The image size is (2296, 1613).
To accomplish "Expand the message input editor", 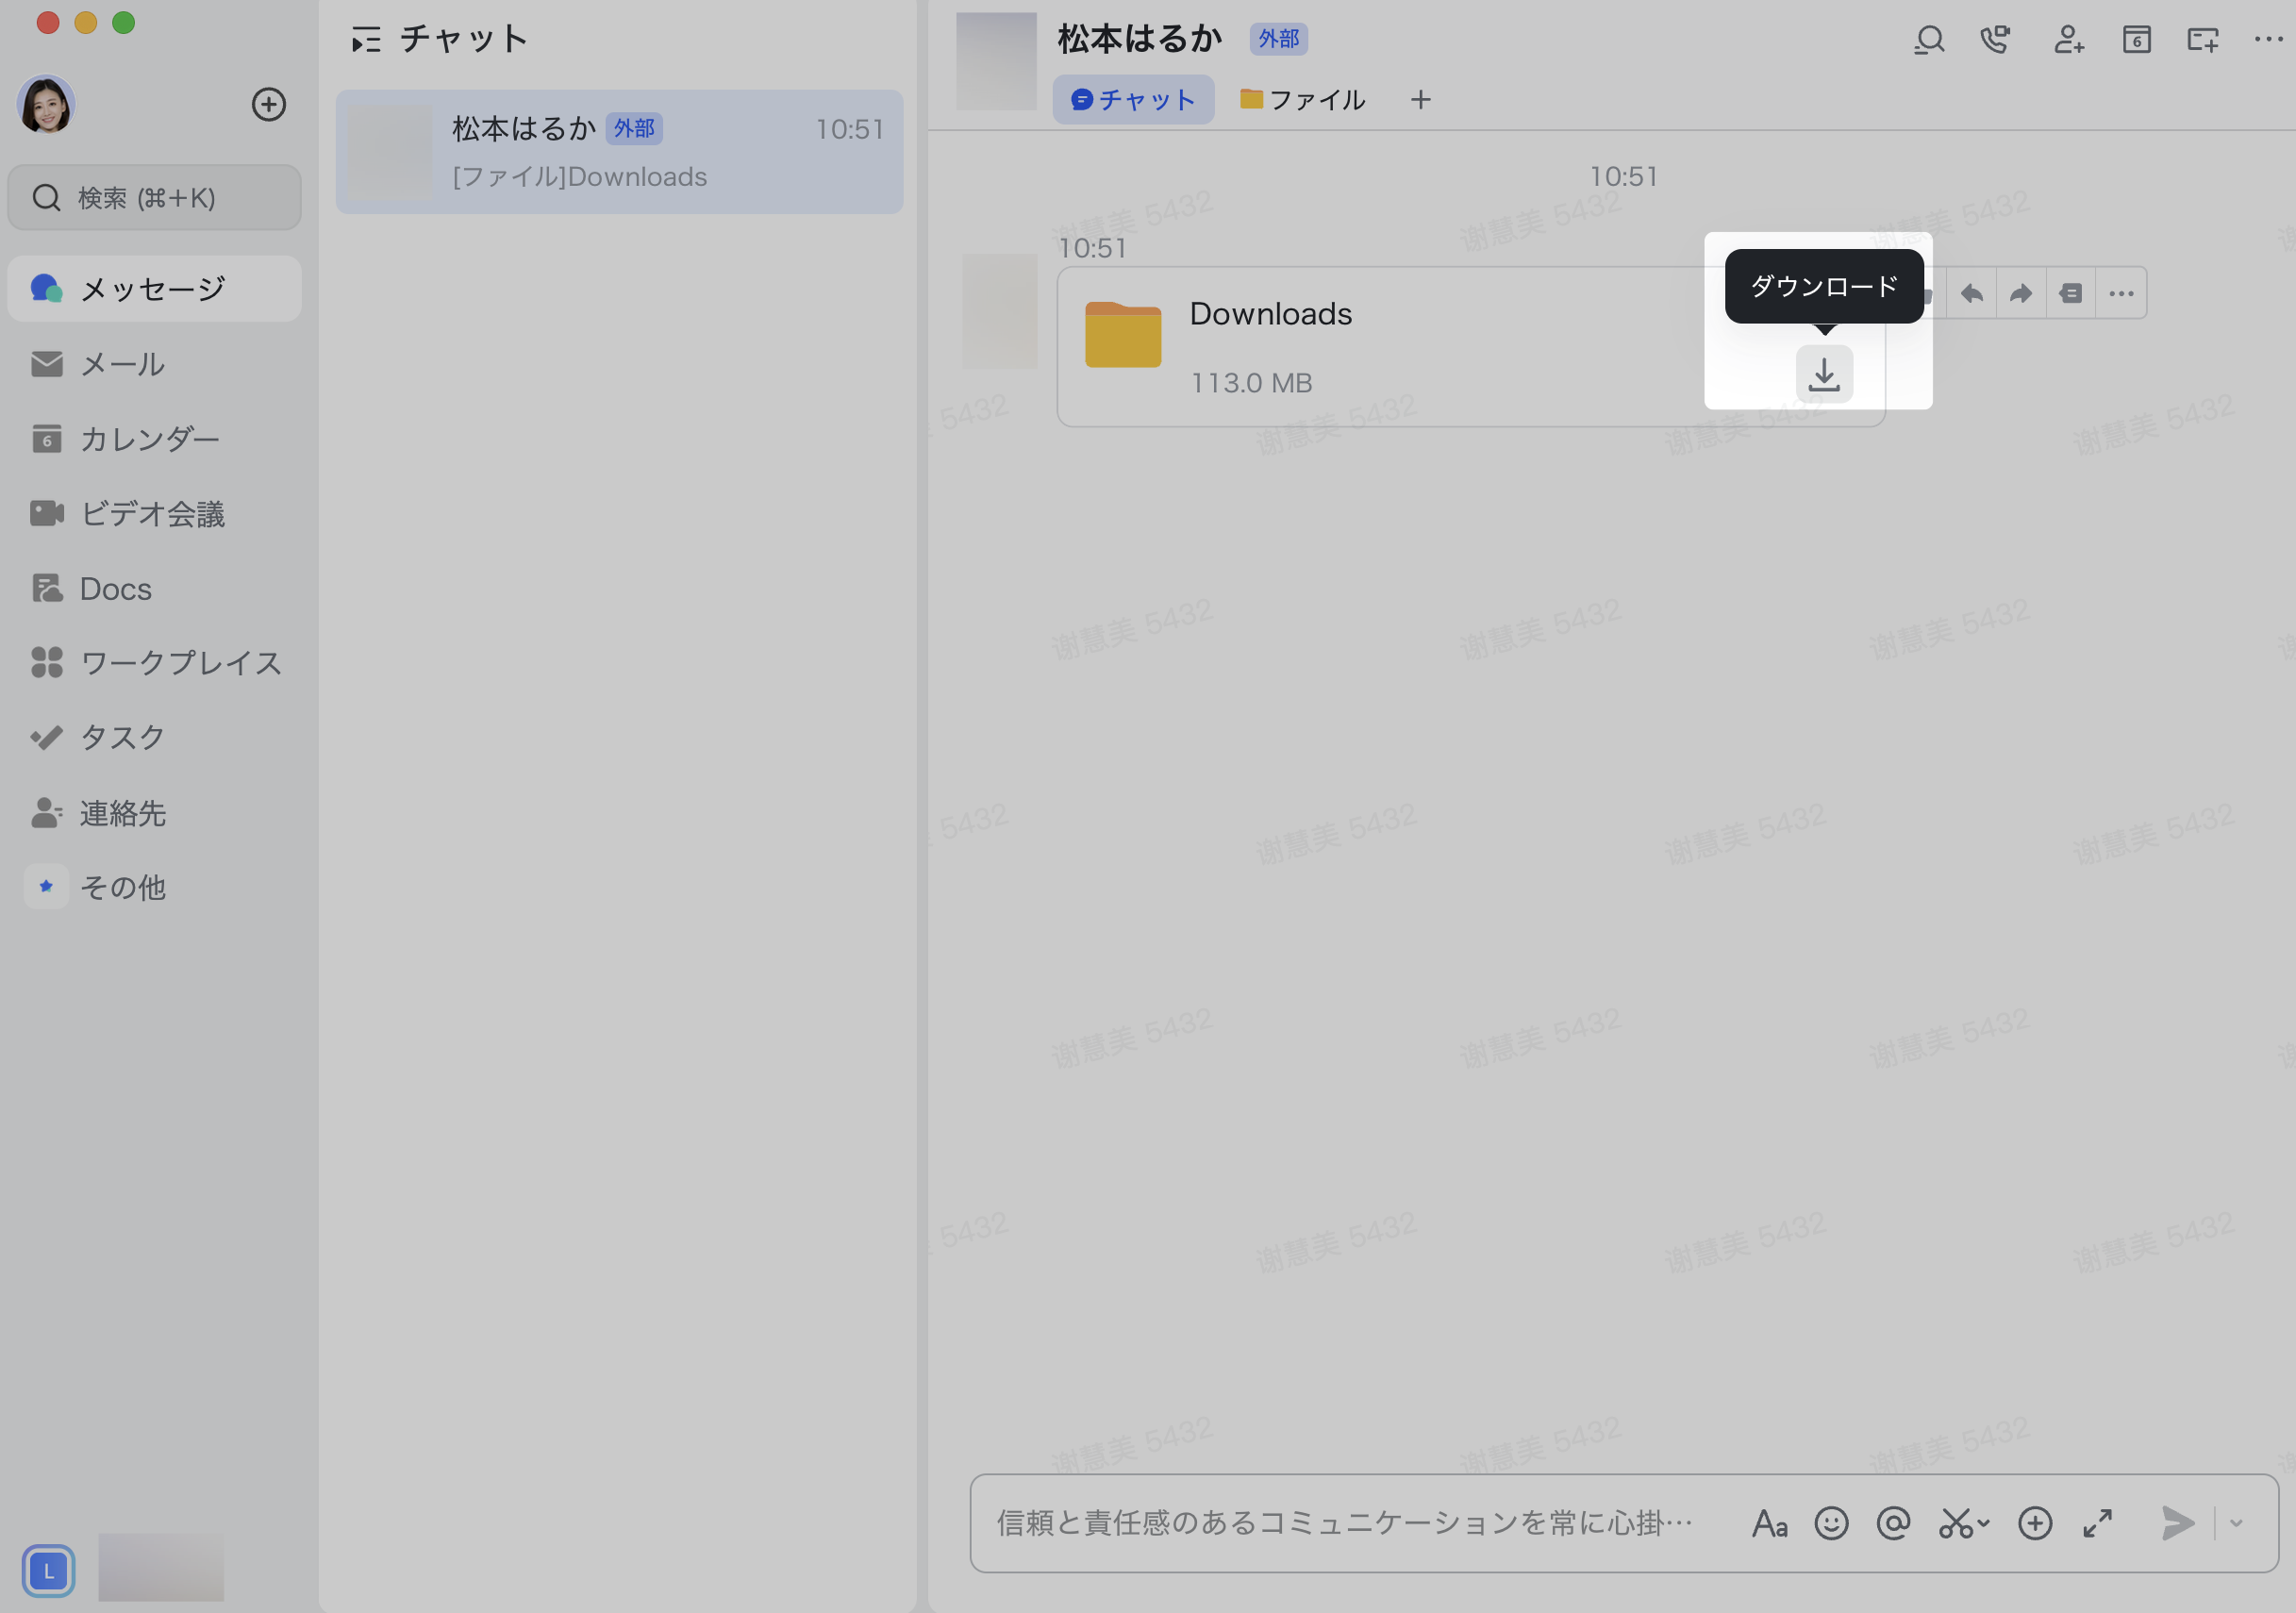I will click(x=2097, y=1523).
